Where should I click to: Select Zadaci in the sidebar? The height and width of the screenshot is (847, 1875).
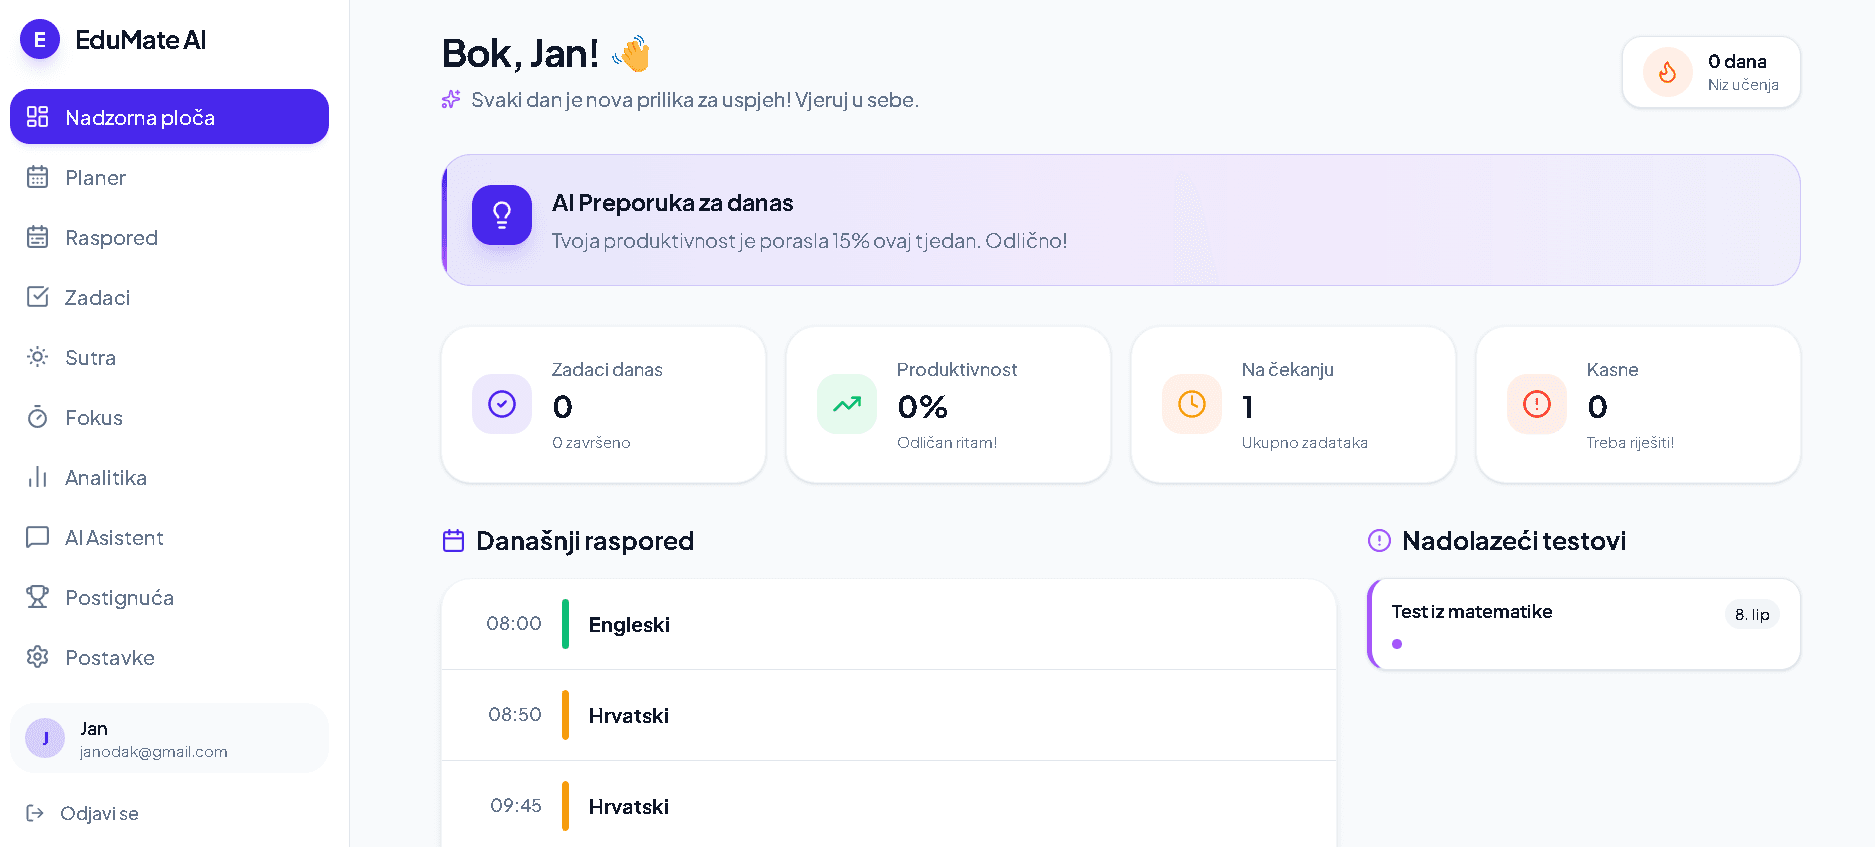(x=169, y=297)
